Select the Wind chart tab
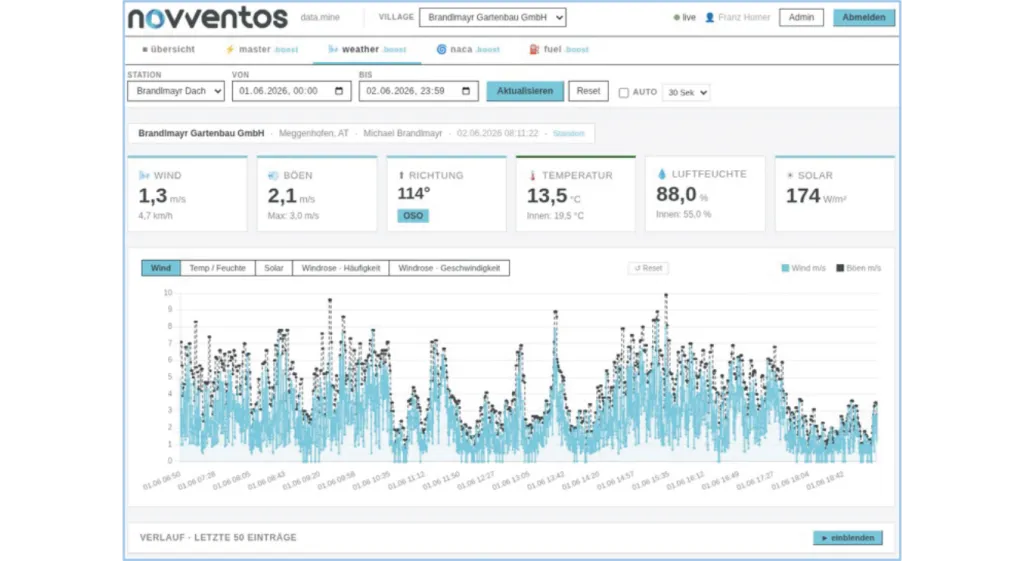The height and width of the screenshot is (561, 1024). (x=161, y=268)
